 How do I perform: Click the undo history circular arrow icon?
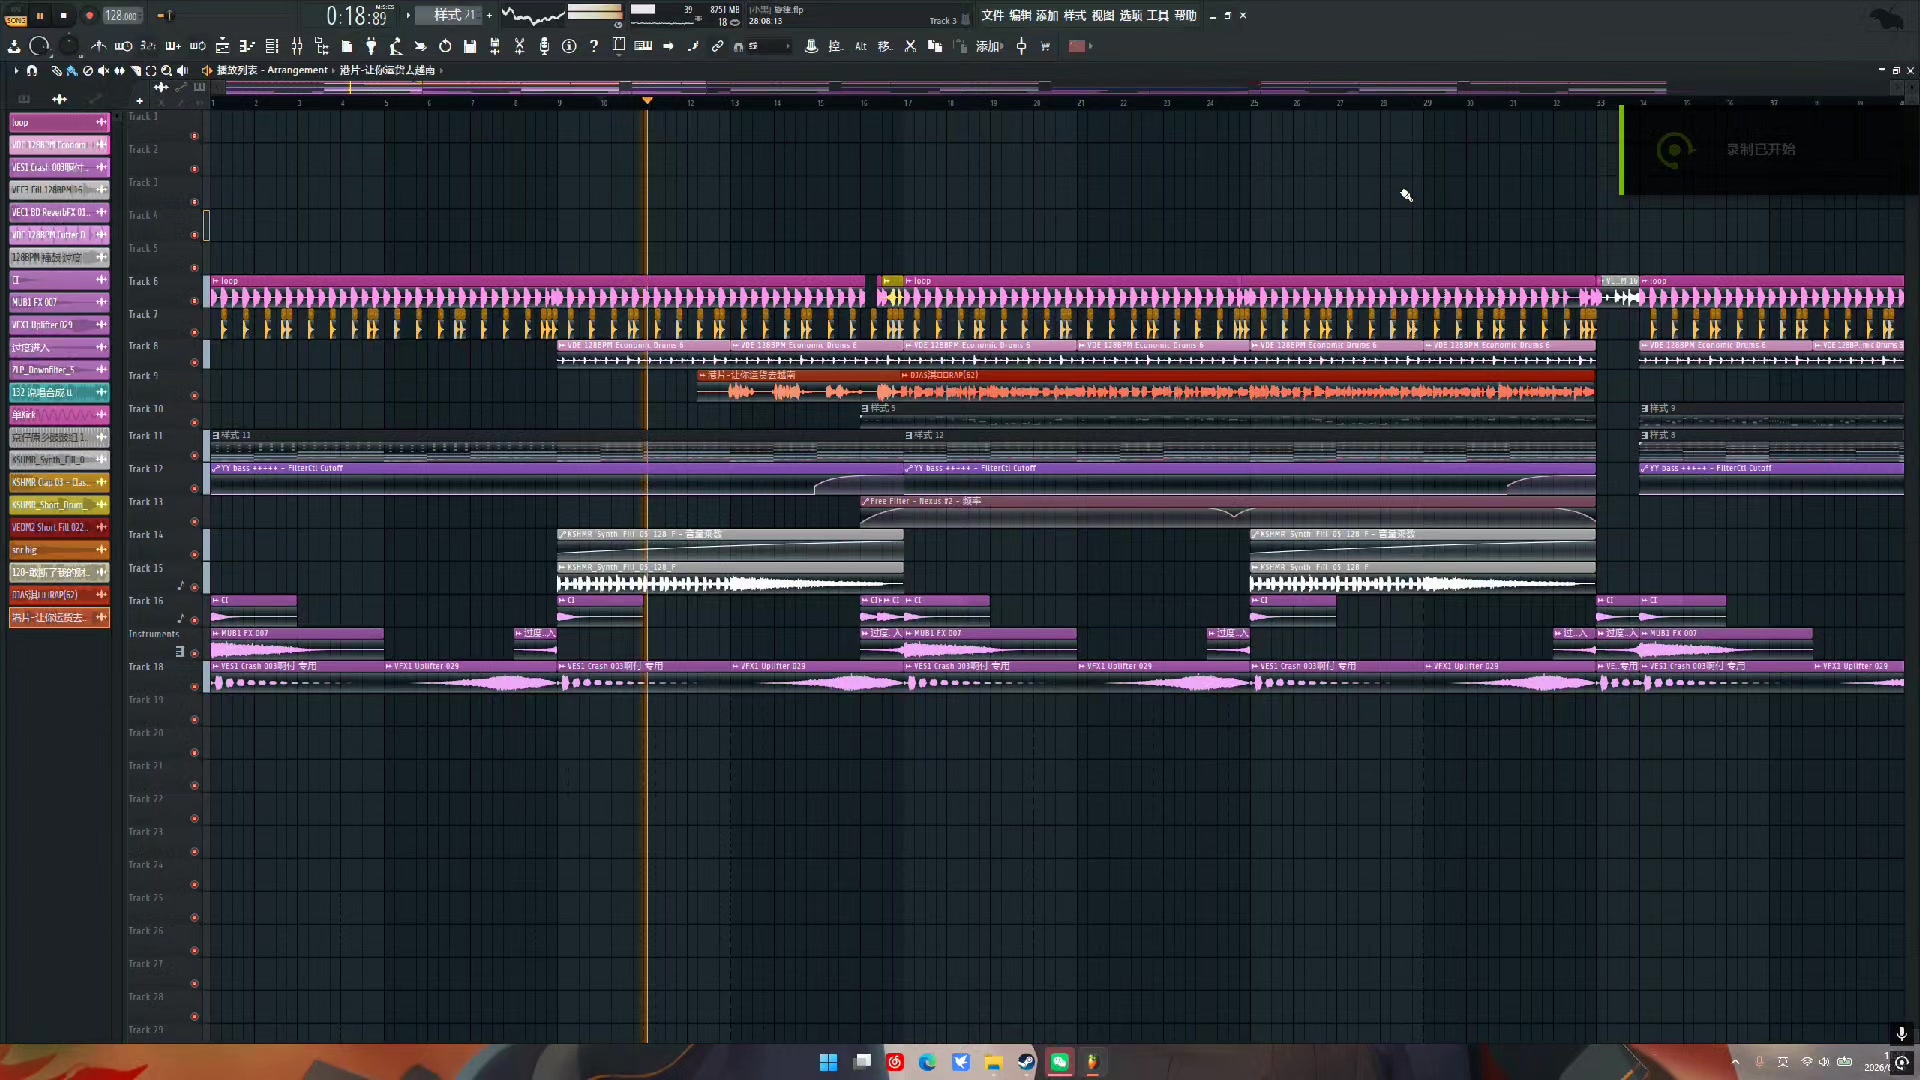[x=445, y=46]
